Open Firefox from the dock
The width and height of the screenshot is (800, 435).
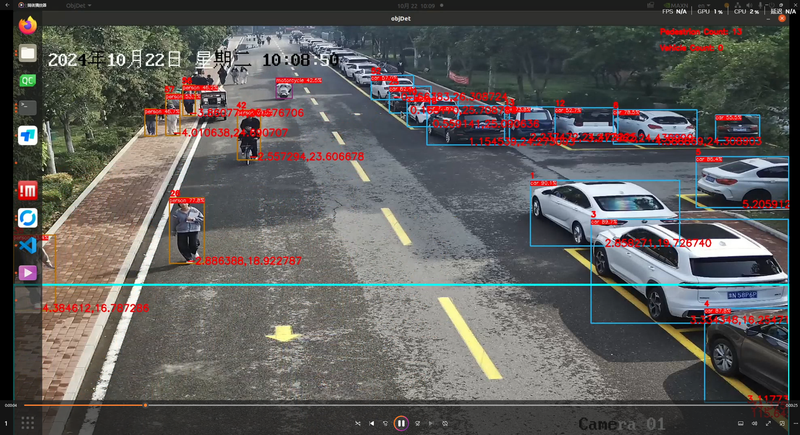pyautogui.click(x=28, y=25)
